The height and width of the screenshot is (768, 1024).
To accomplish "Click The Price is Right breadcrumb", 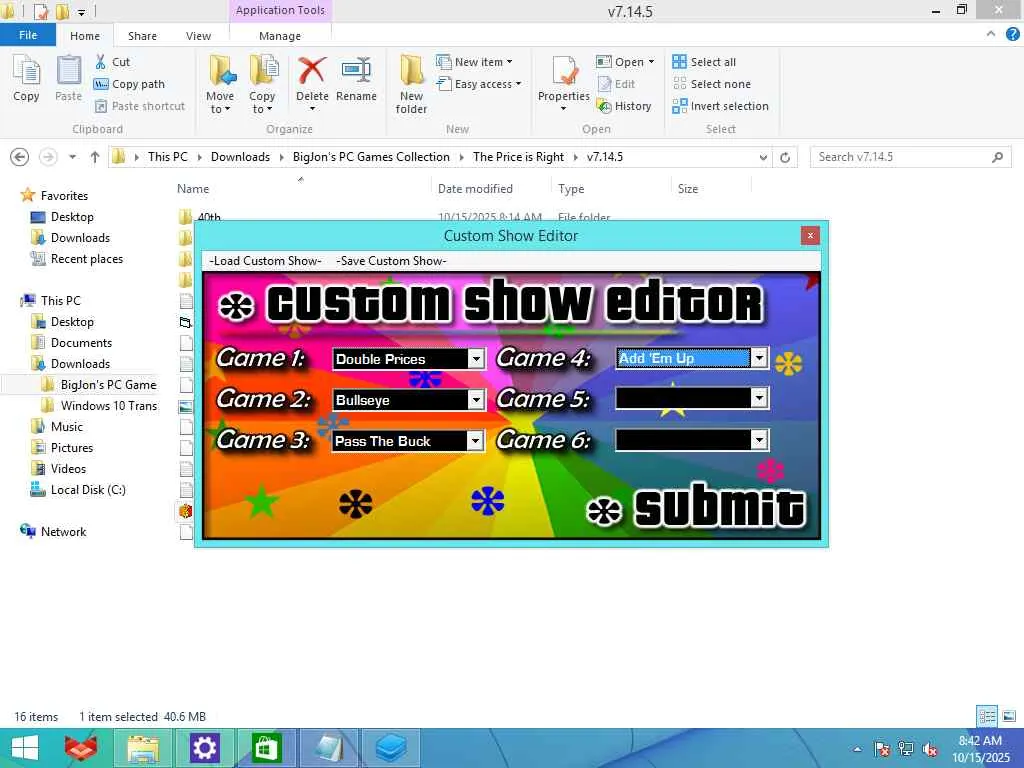I will pyautogui.click(x=518, y=157).
